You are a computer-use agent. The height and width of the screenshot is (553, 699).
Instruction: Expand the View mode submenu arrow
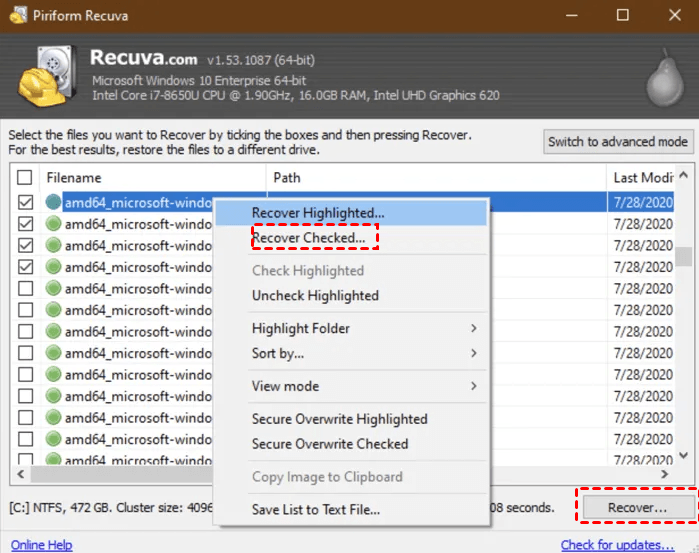473,386
